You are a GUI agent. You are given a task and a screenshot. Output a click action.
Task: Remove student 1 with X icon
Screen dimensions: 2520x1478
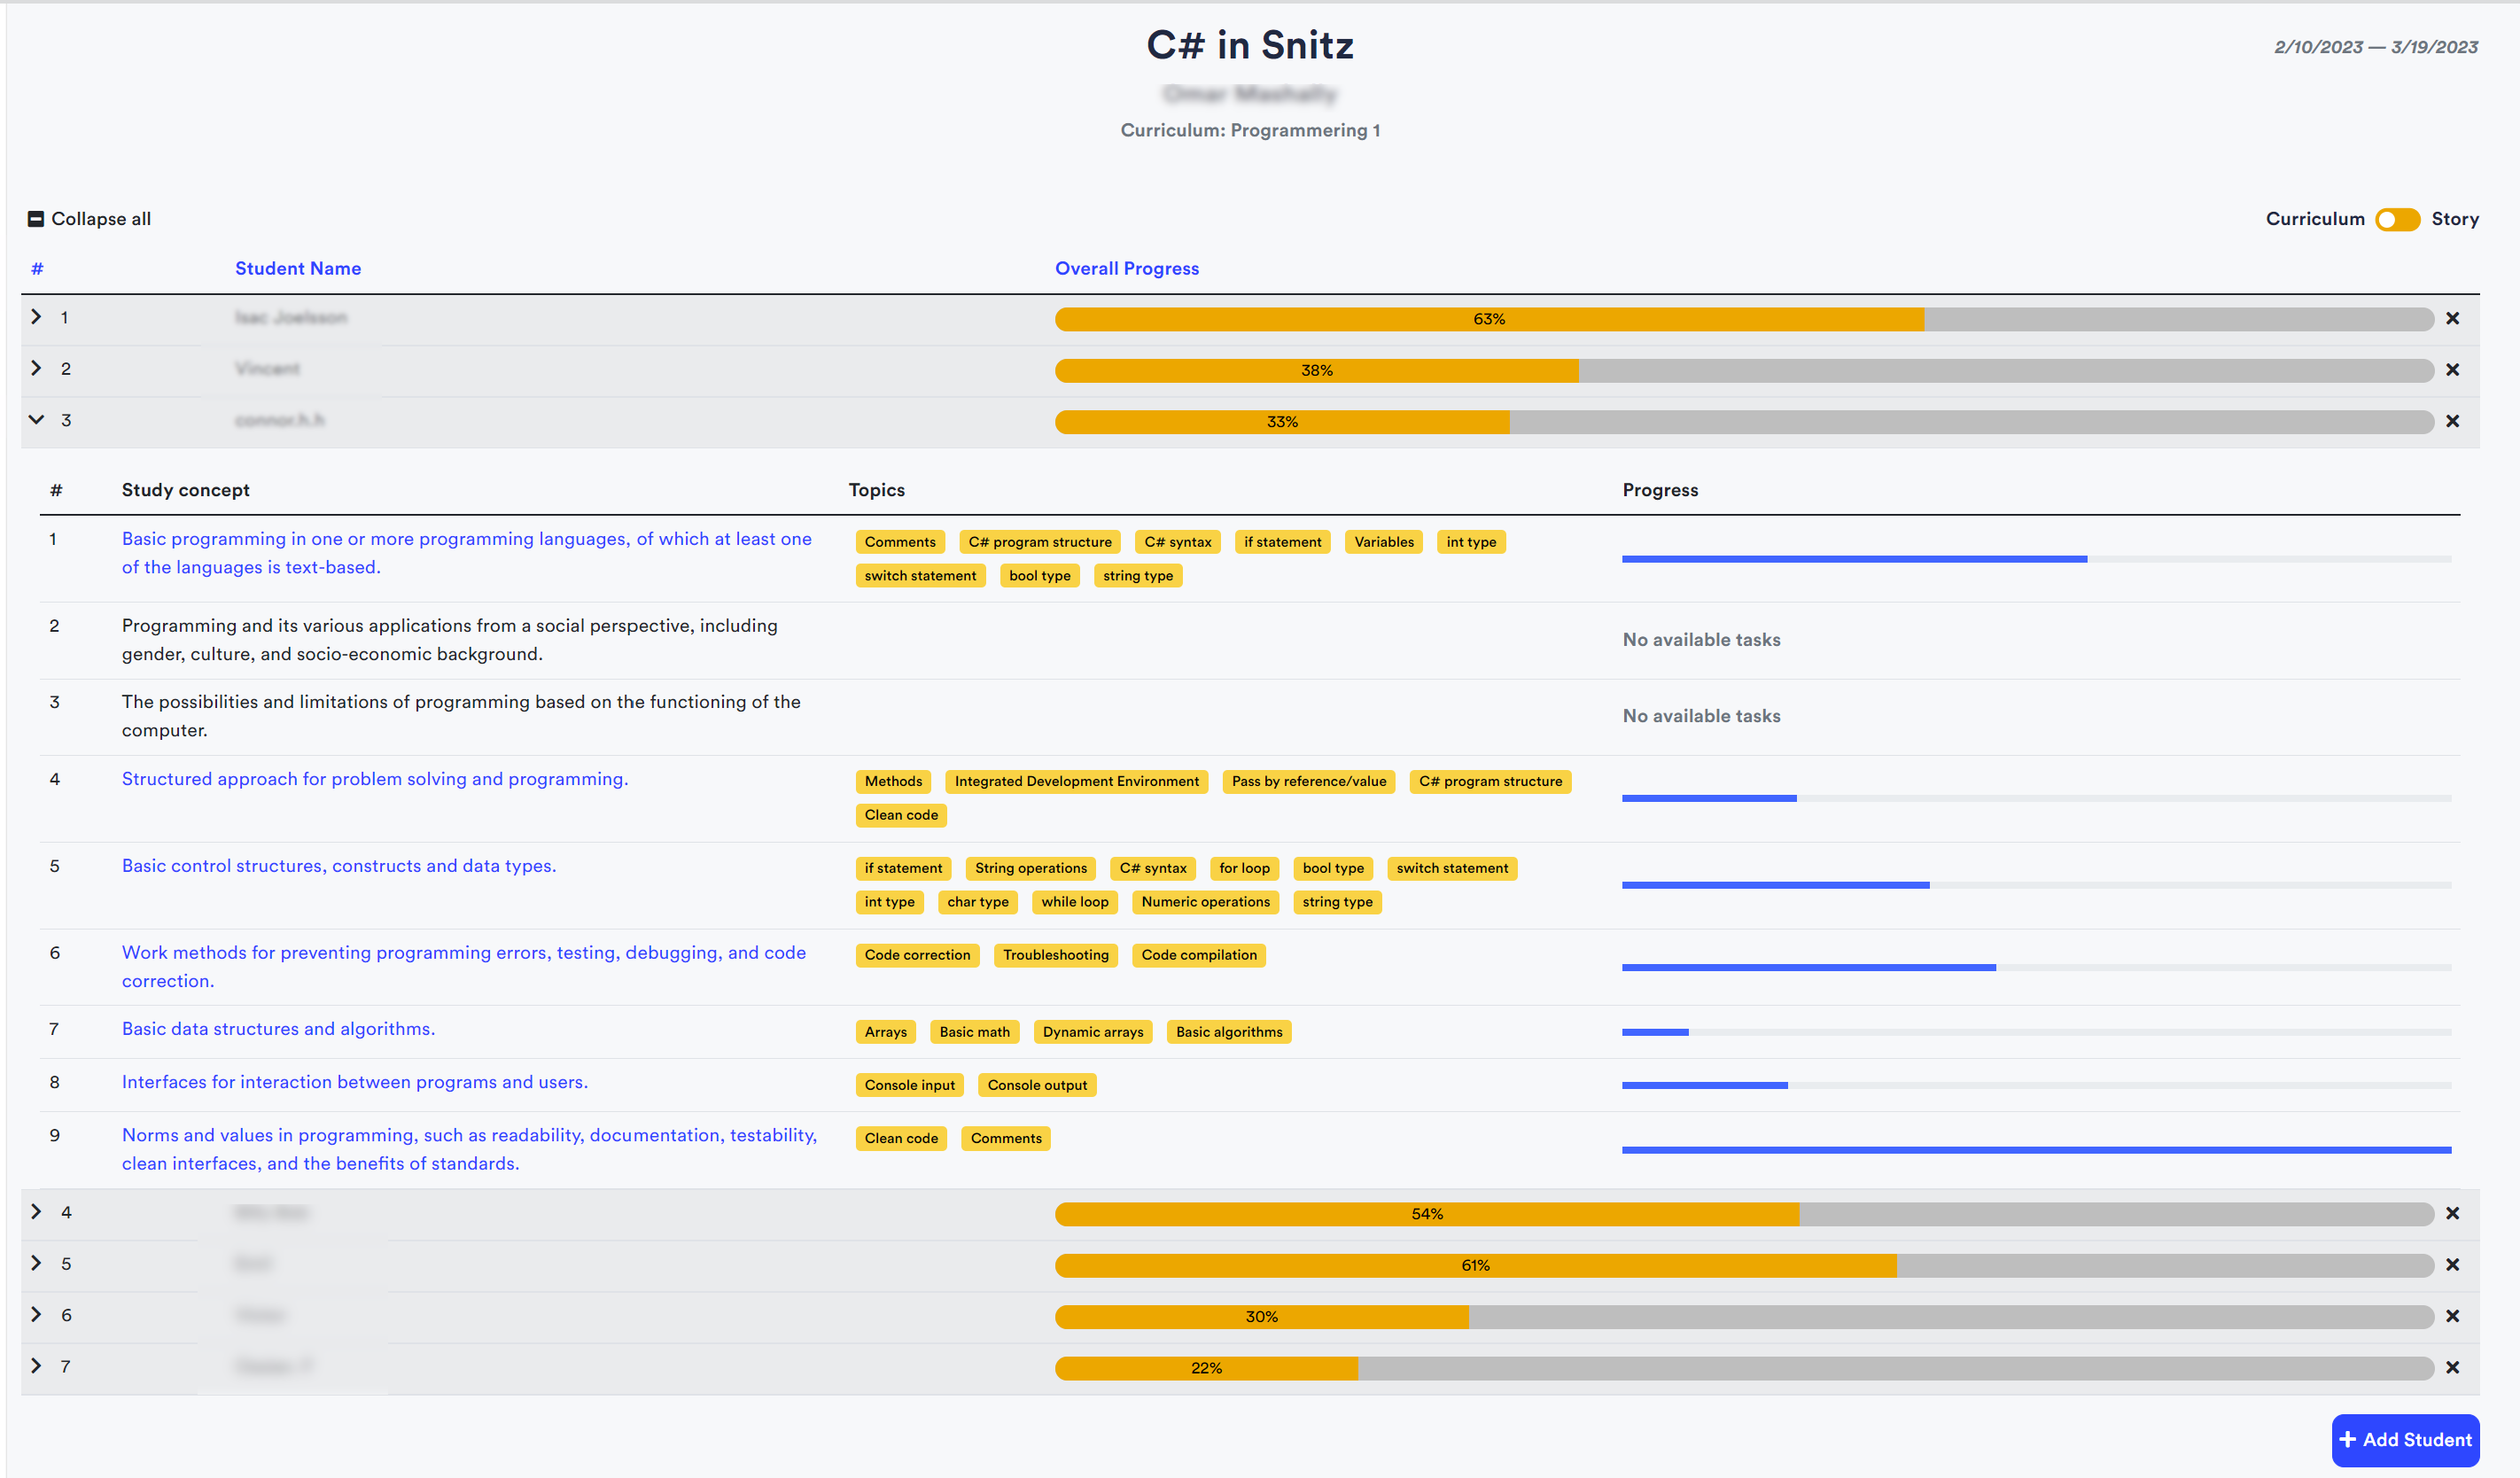[x=2452, y=319]
